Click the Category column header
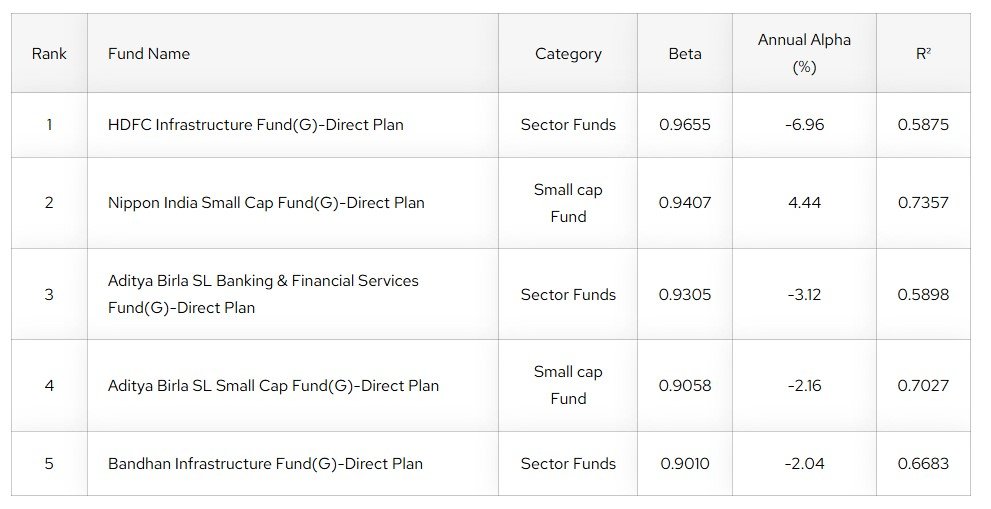 (568, 54)
